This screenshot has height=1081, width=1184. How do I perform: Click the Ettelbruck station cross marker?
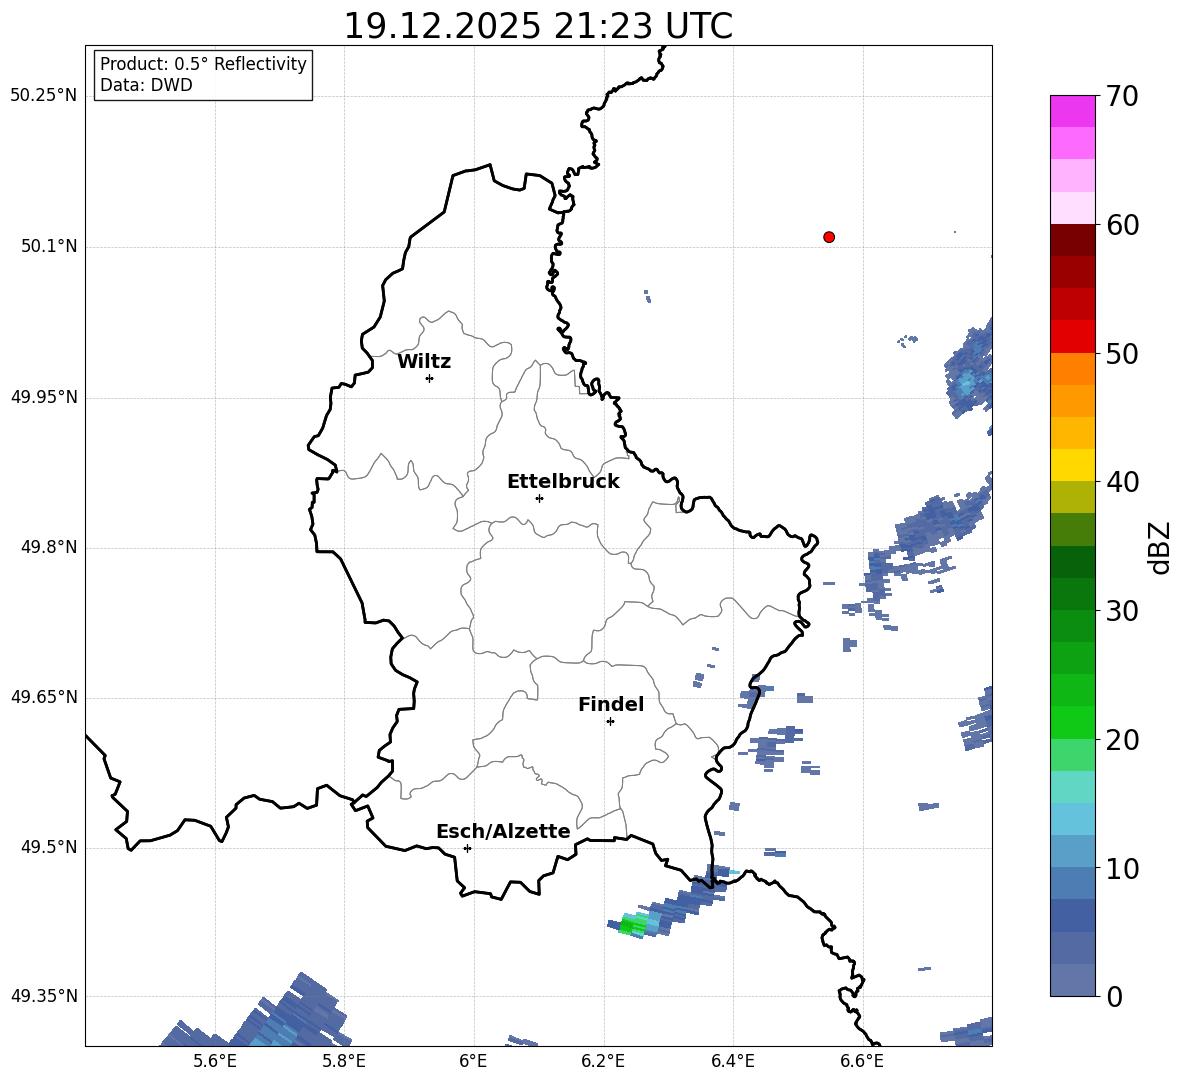539,498
